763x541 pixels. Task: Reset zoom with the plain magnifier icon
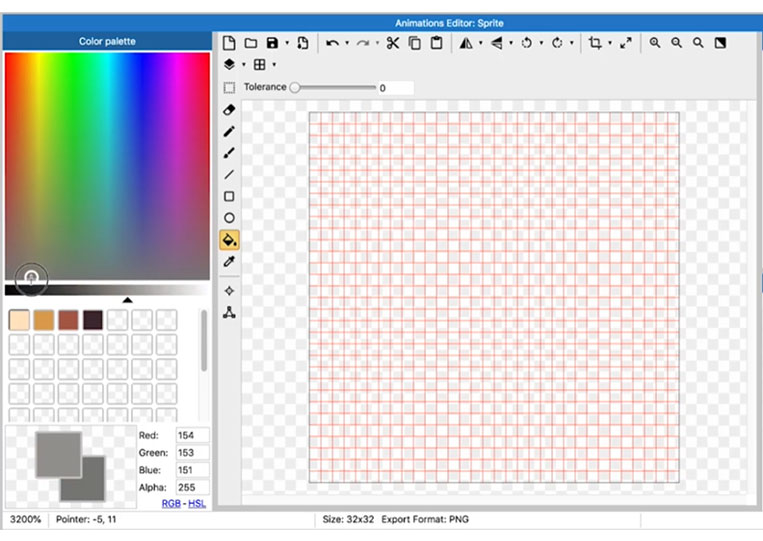coord(698,43)
